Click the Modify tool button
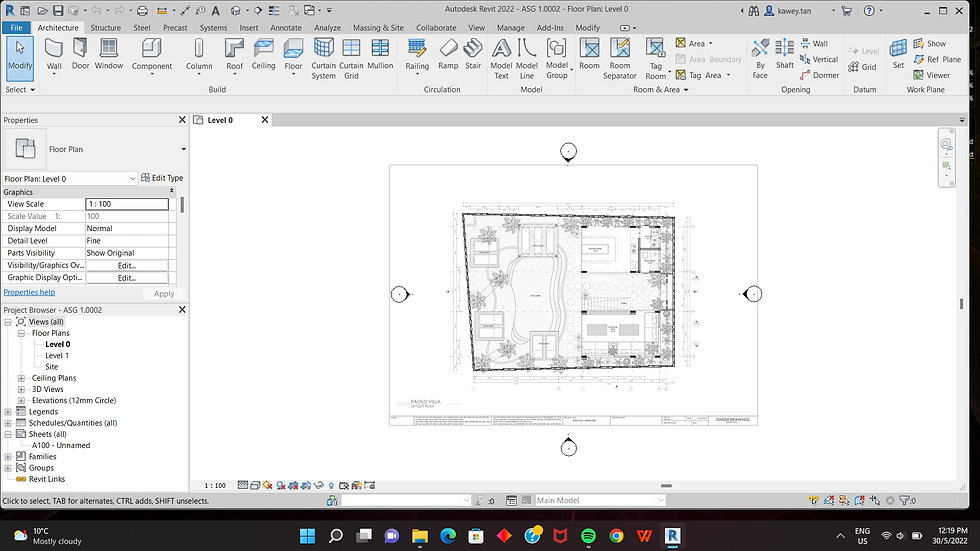The height and width of the screenshot is (551, 980). click(x=20, y=58)
